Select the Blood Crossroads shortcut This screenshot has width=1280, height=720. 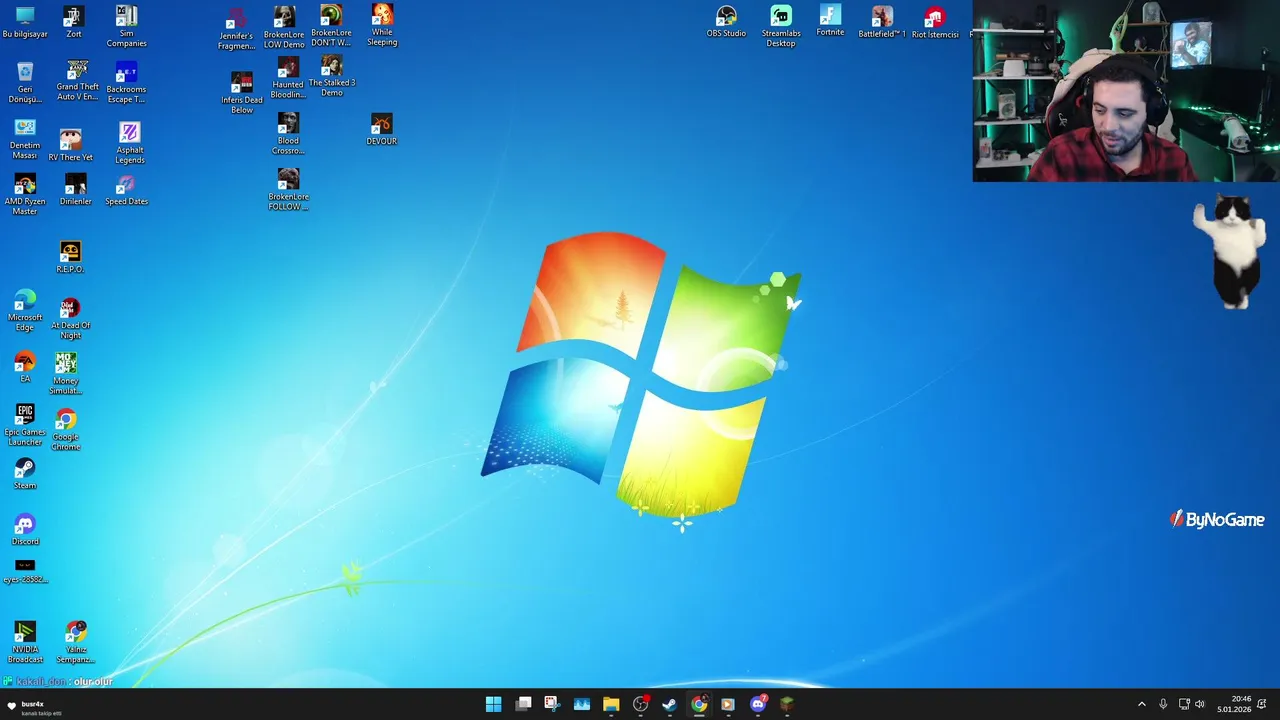tap(288, 134)
